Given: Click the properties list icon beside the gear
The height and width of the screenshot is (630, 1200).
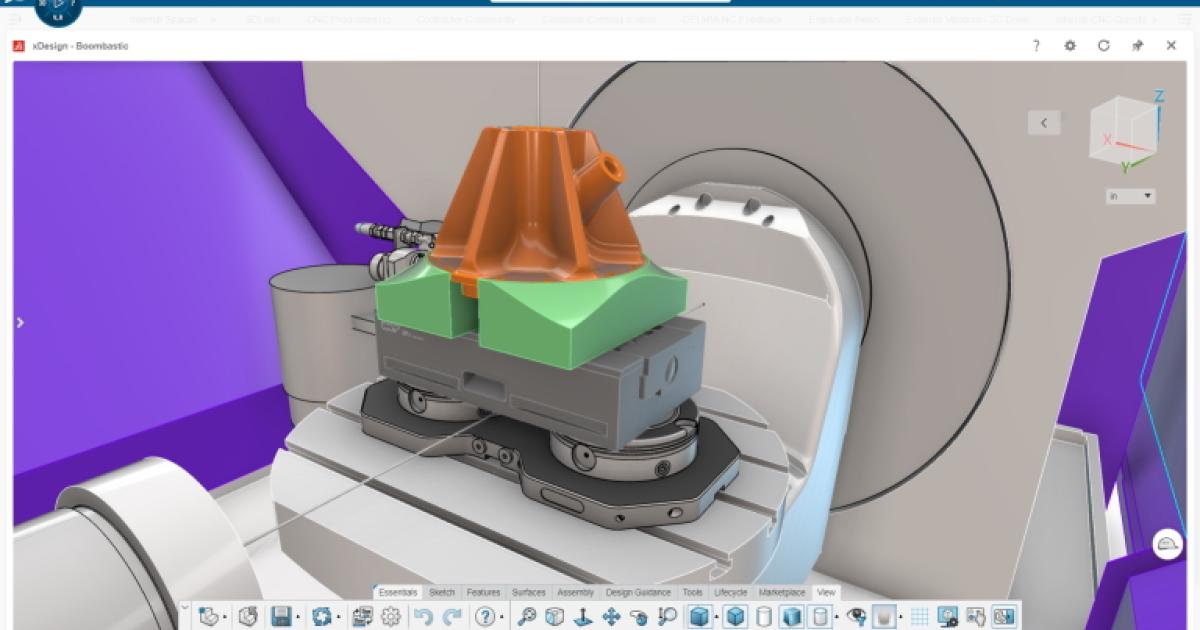Looking at the screenshot, I should coord(362,617).
